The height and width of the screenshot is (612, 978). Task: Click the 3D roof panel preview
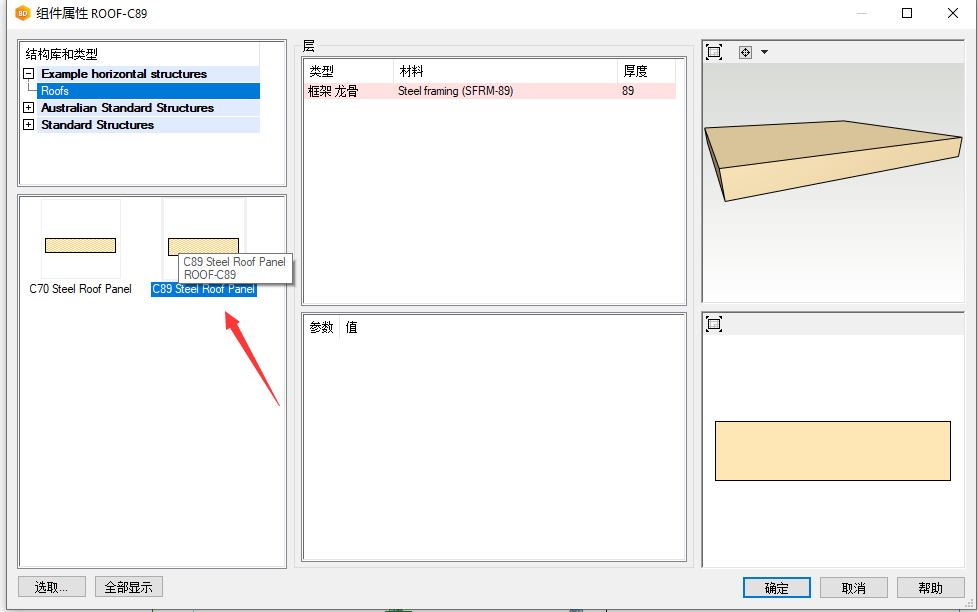(x=833, y=160)
